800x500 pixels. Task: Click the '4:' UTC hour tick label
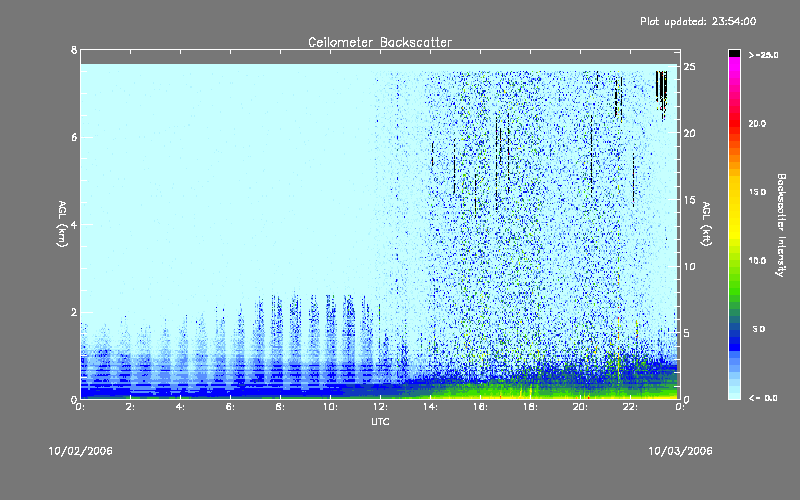[181, 407]
